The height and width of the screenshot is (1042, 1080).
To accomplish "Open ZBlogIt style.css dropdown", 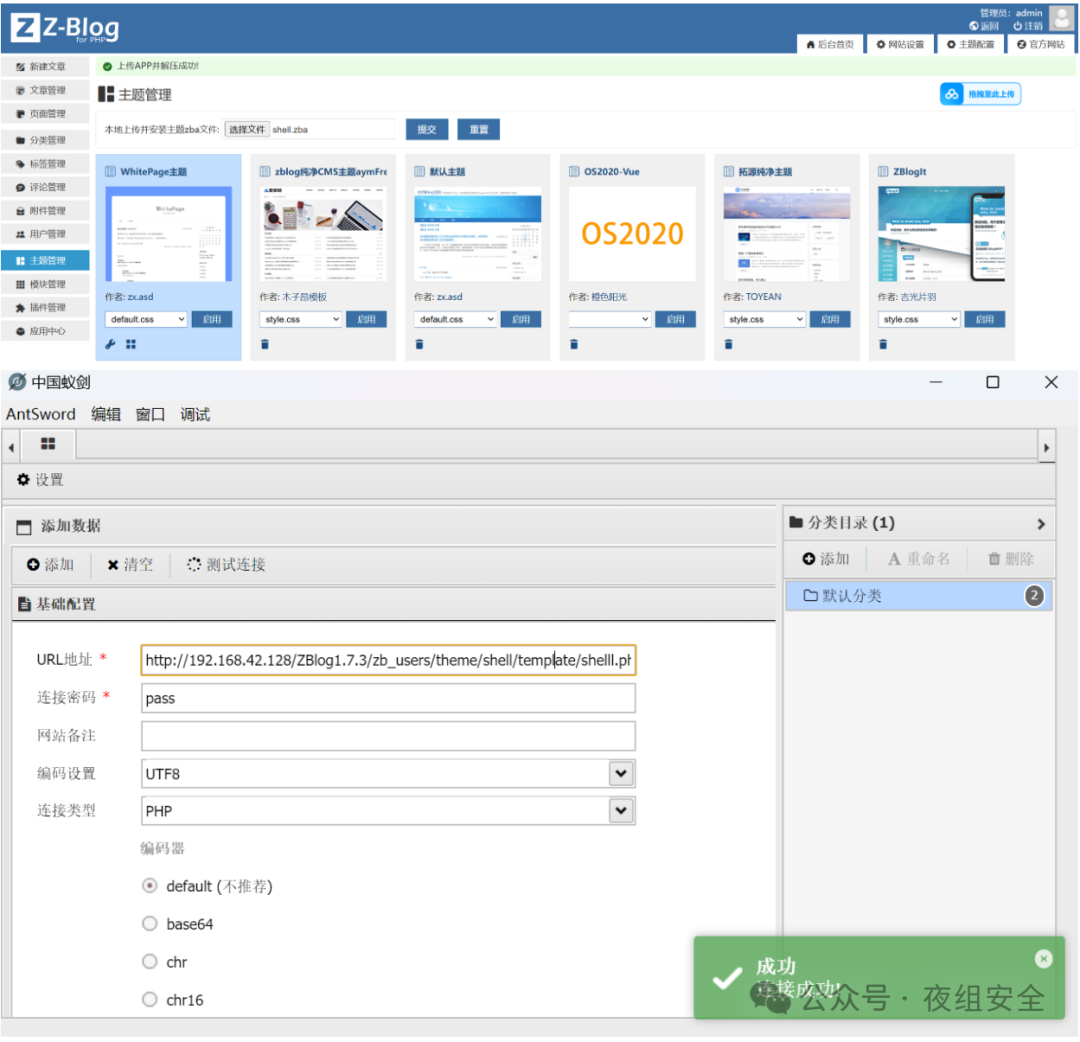I will pyautogui.click(x=919, y=320).
